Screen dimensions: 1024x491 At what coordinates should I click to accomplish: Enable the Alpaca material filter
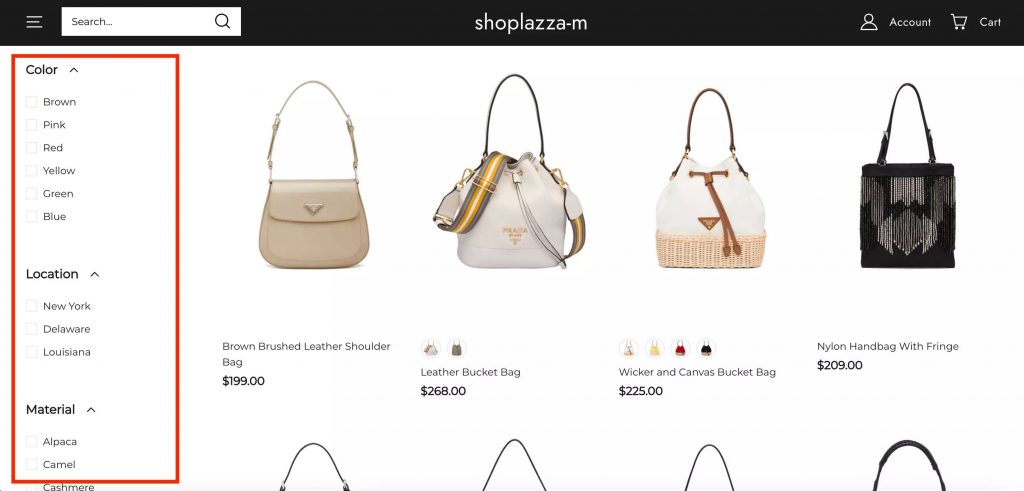point(31,442)
